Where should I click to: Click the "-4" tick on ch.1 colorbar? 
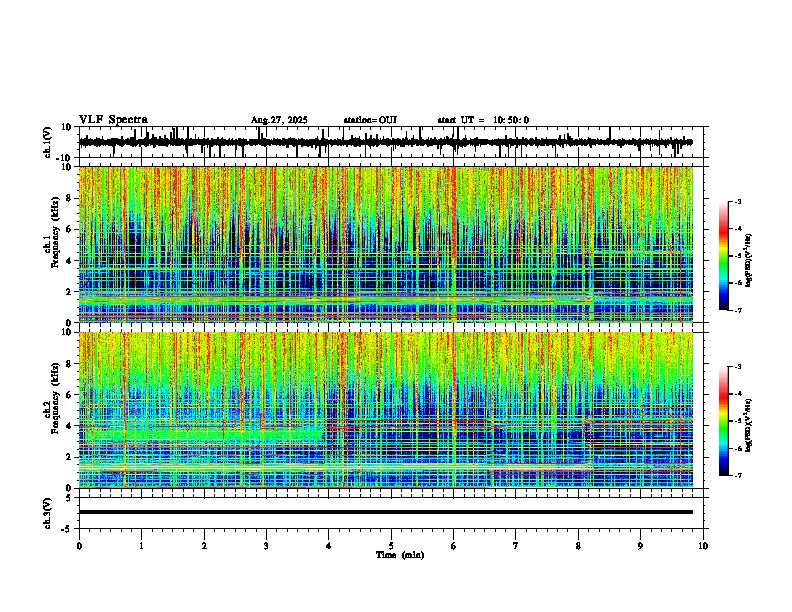738,229
